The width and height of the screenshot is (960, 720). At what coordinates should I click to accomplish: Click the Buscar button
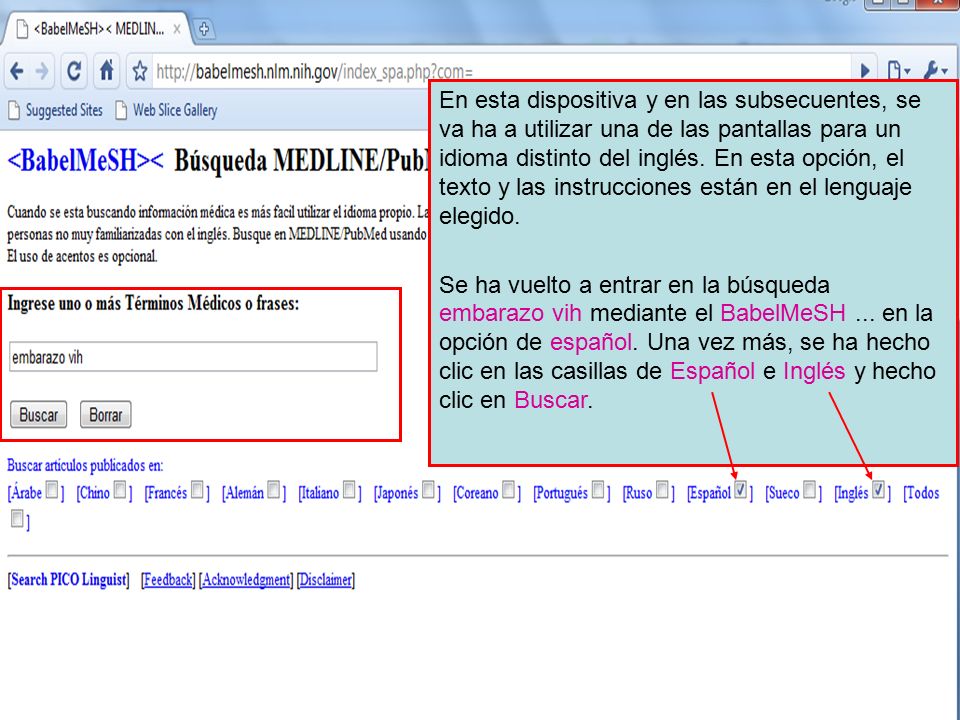pyautogui.click(x=39, y=415)
